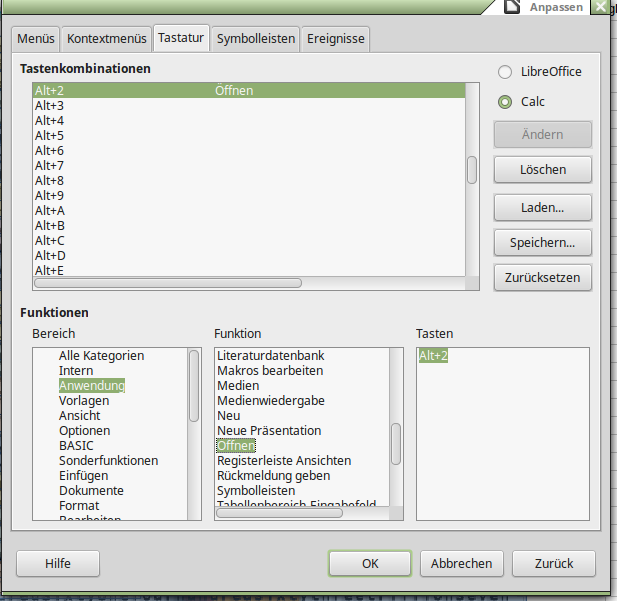Select the Rückmeldung geben function
Viewport: 617px width, 601px height.
coord(273,475)
